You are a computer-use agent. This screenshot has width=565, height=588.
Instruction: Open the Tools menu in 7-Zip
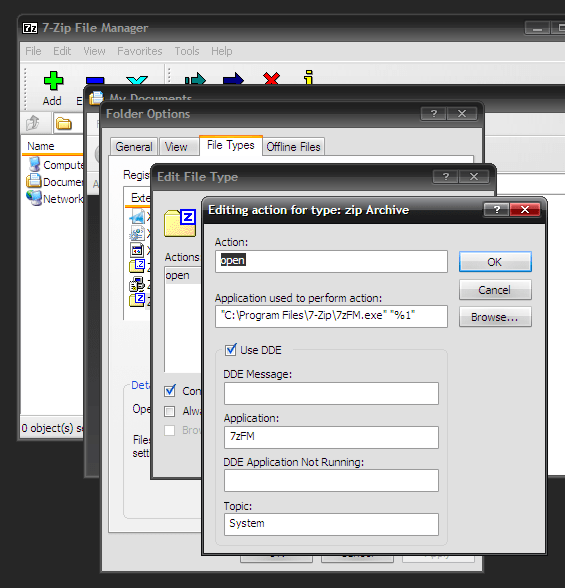[x=187, y=51]
